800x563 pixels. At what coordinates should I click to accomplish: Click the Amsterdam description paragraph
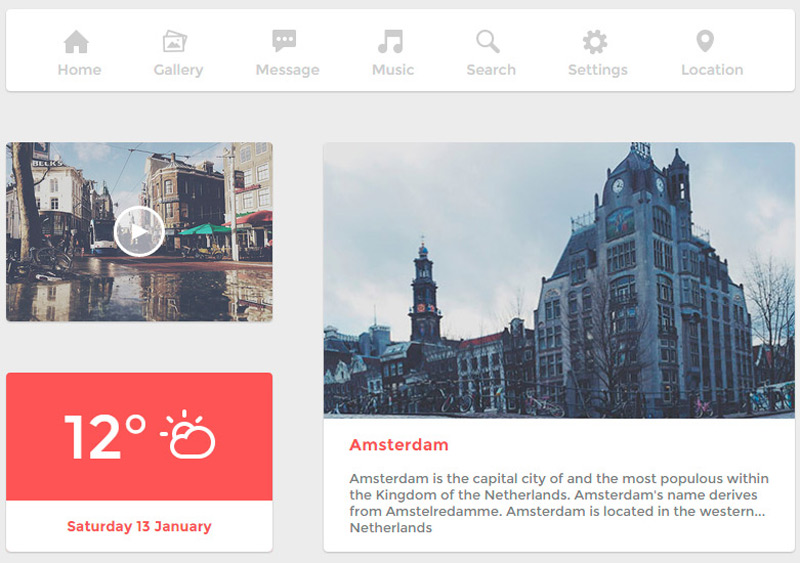coord(559,503)
